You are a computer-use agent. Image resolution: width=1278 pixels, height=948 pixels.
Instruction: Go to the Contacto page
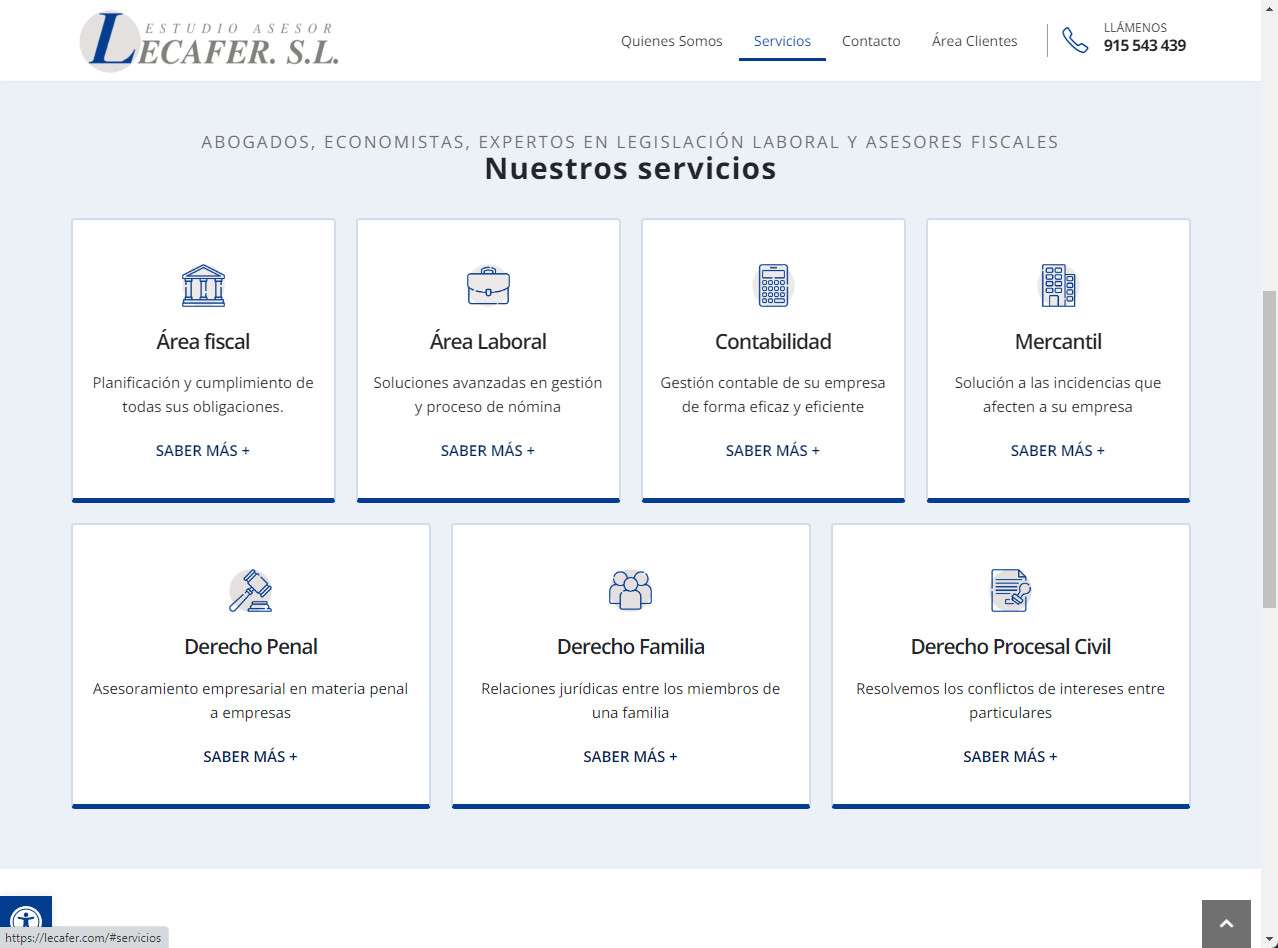point(871,41)
